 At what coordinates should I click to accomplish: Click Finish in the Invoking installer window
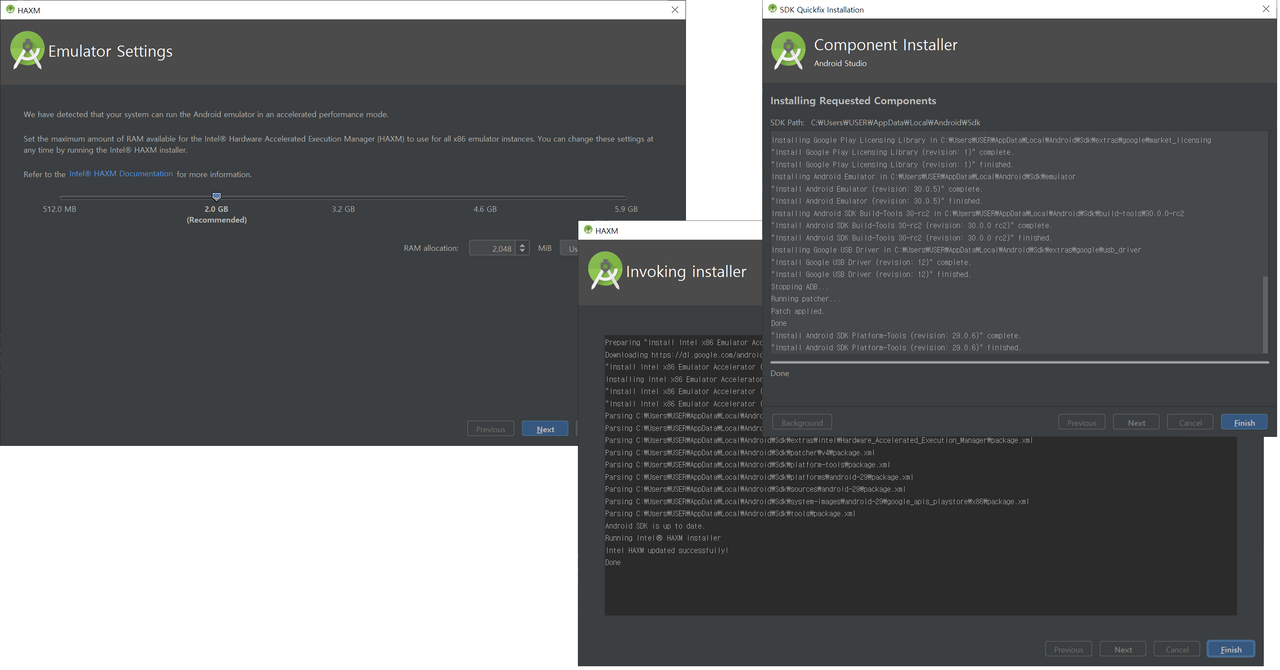pos(1231,649)
